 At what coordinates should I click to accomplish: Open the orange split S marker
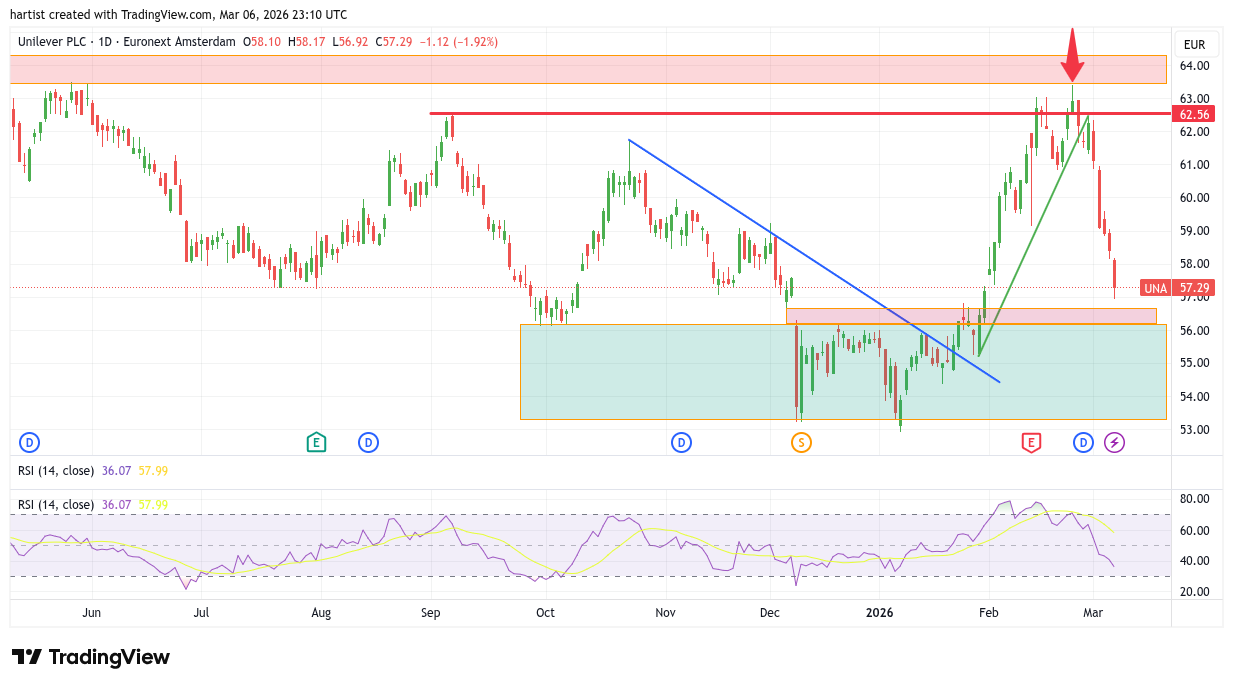coord(801,442)
